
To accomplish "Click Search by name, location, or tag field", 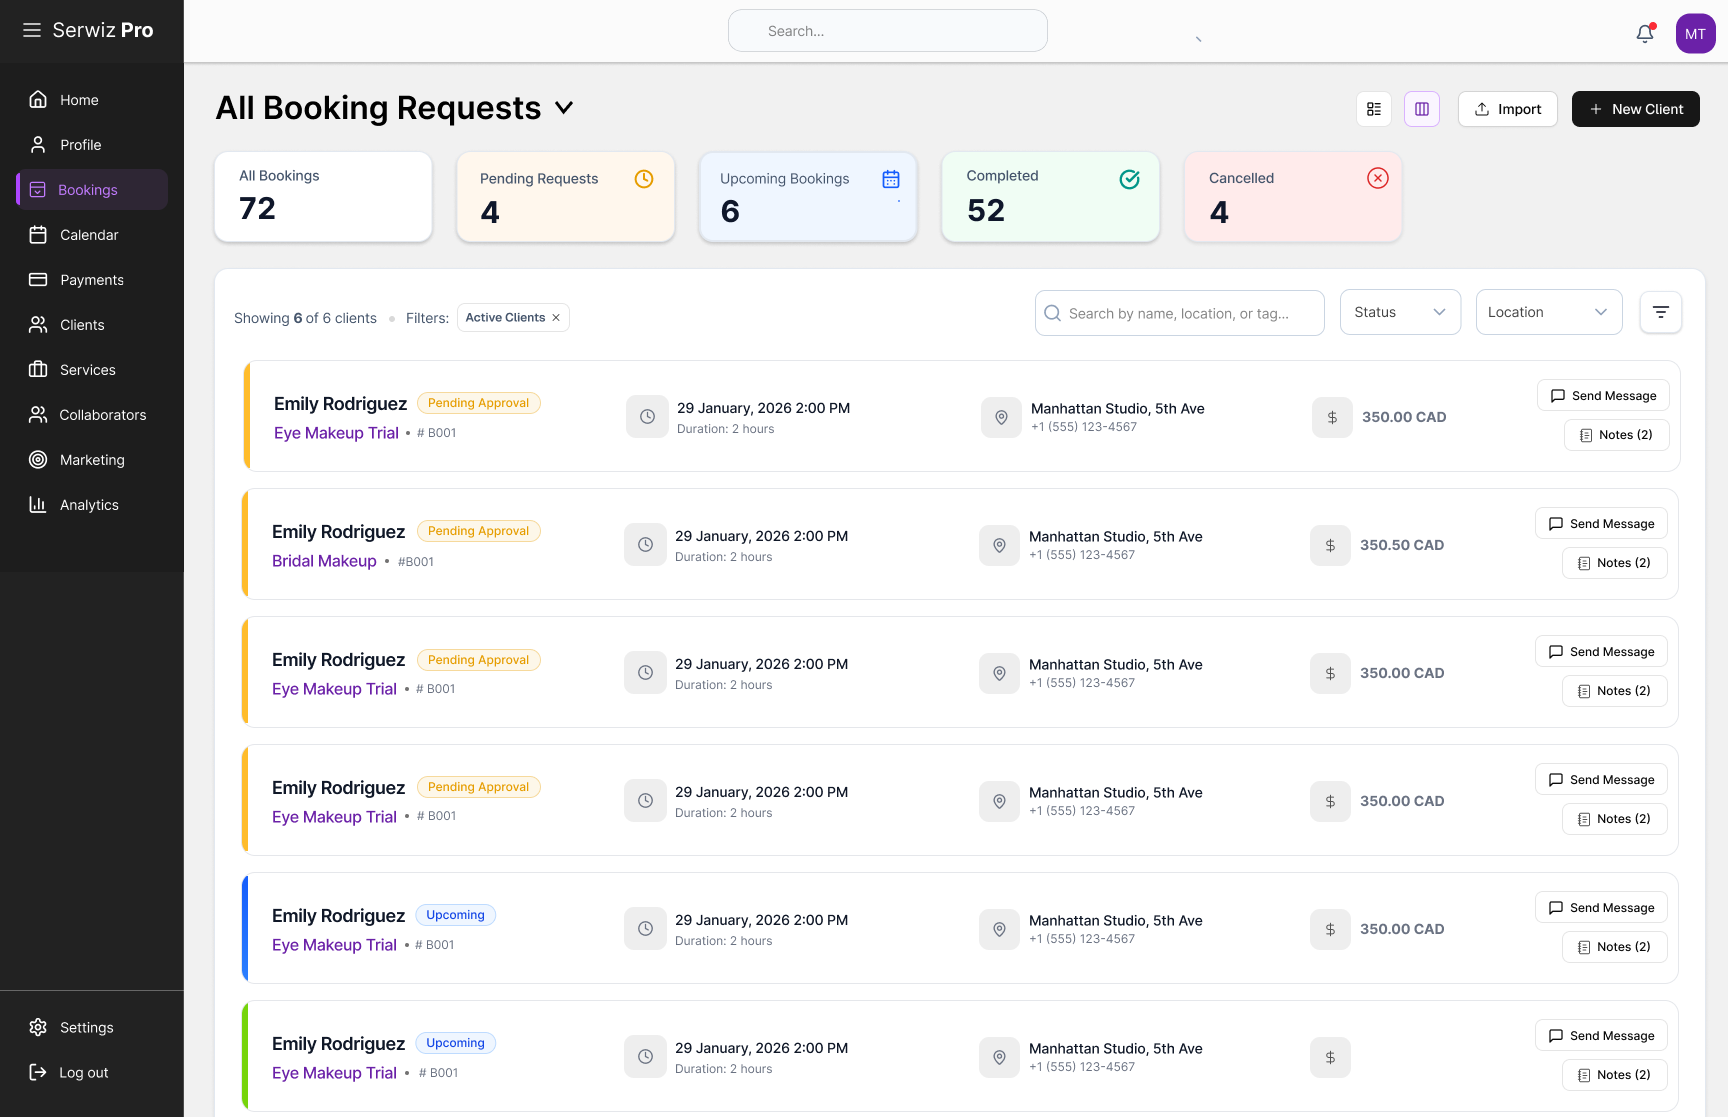I will 1180,313.
